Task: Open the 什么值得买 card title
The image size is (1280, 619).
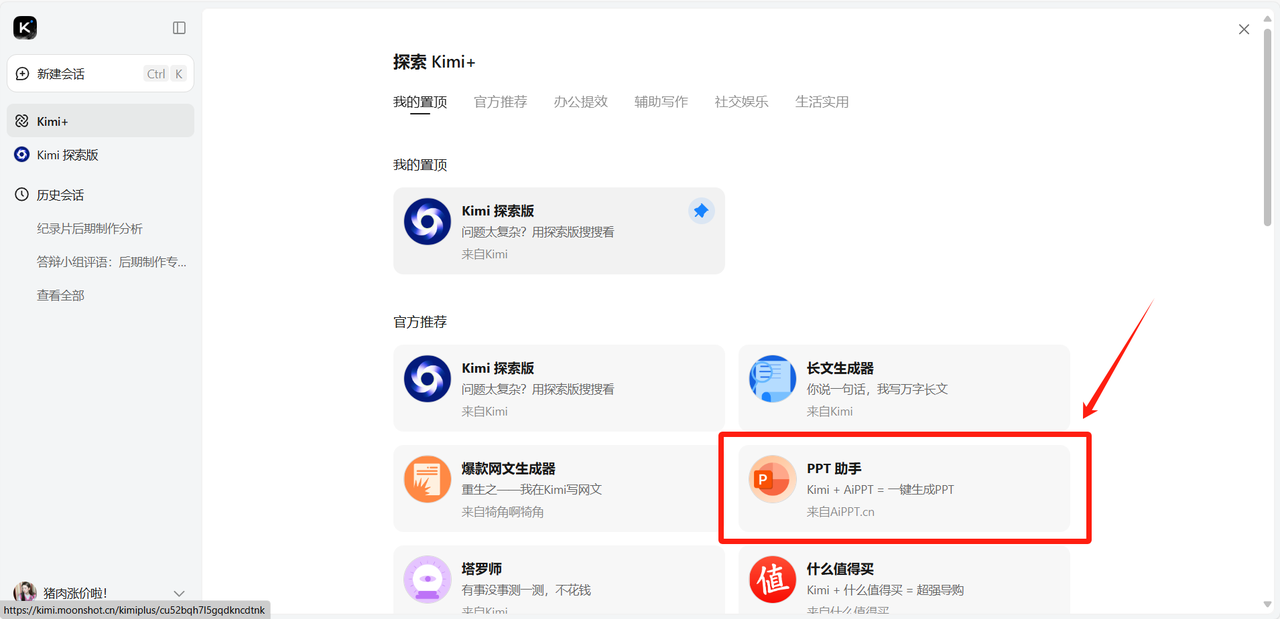Action: click(x=840, y=569)
